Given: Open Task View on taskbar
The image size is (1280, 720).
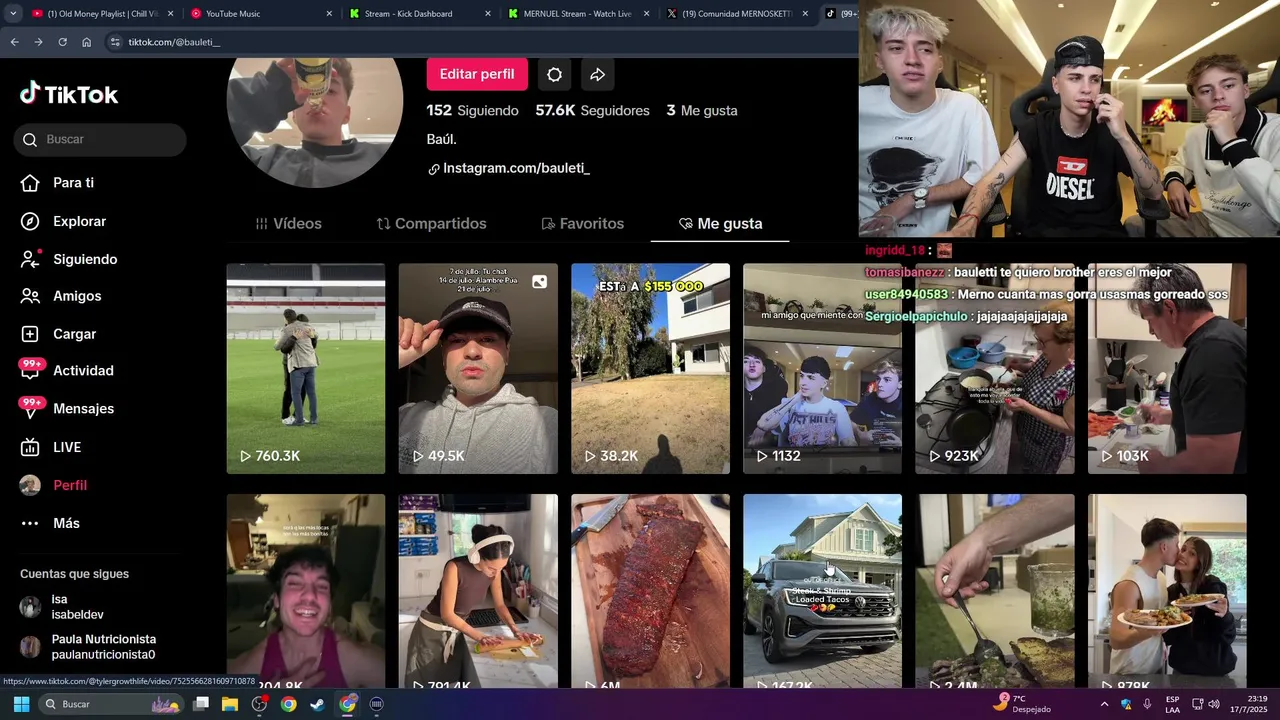Looking at the screenshot, I should (x=200, y=704).
